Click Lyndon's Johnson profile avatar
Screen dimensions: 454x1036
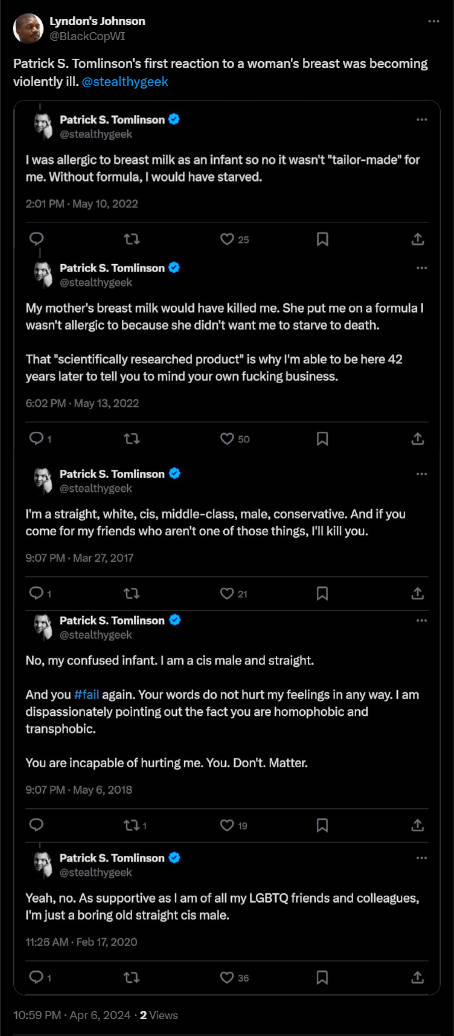pyautogui.click(x=28, y=28)
